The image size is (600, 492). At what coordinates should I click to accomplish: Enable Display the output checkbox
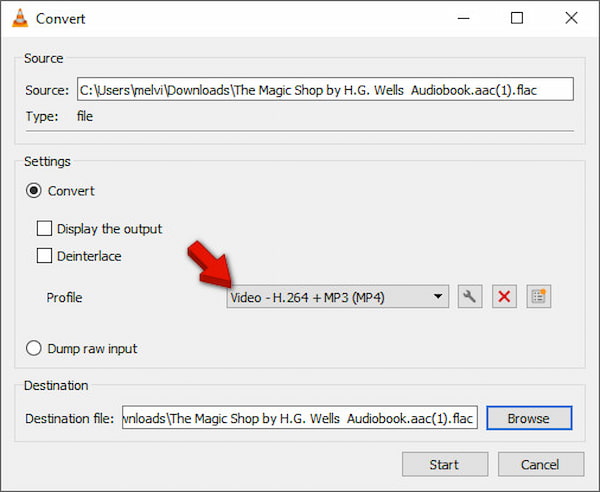(44, 228)
